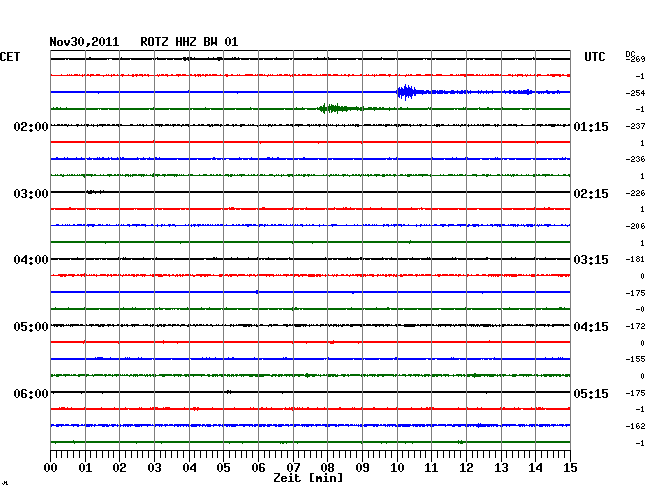
Task: Select the 06:00 CET time label
Action: (x=31, y=393)
